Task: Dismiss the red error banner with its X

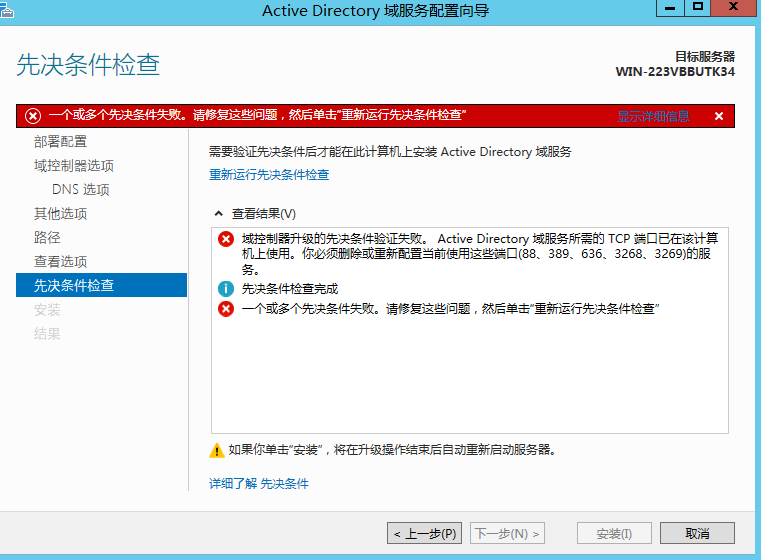Action: point(719,116)
